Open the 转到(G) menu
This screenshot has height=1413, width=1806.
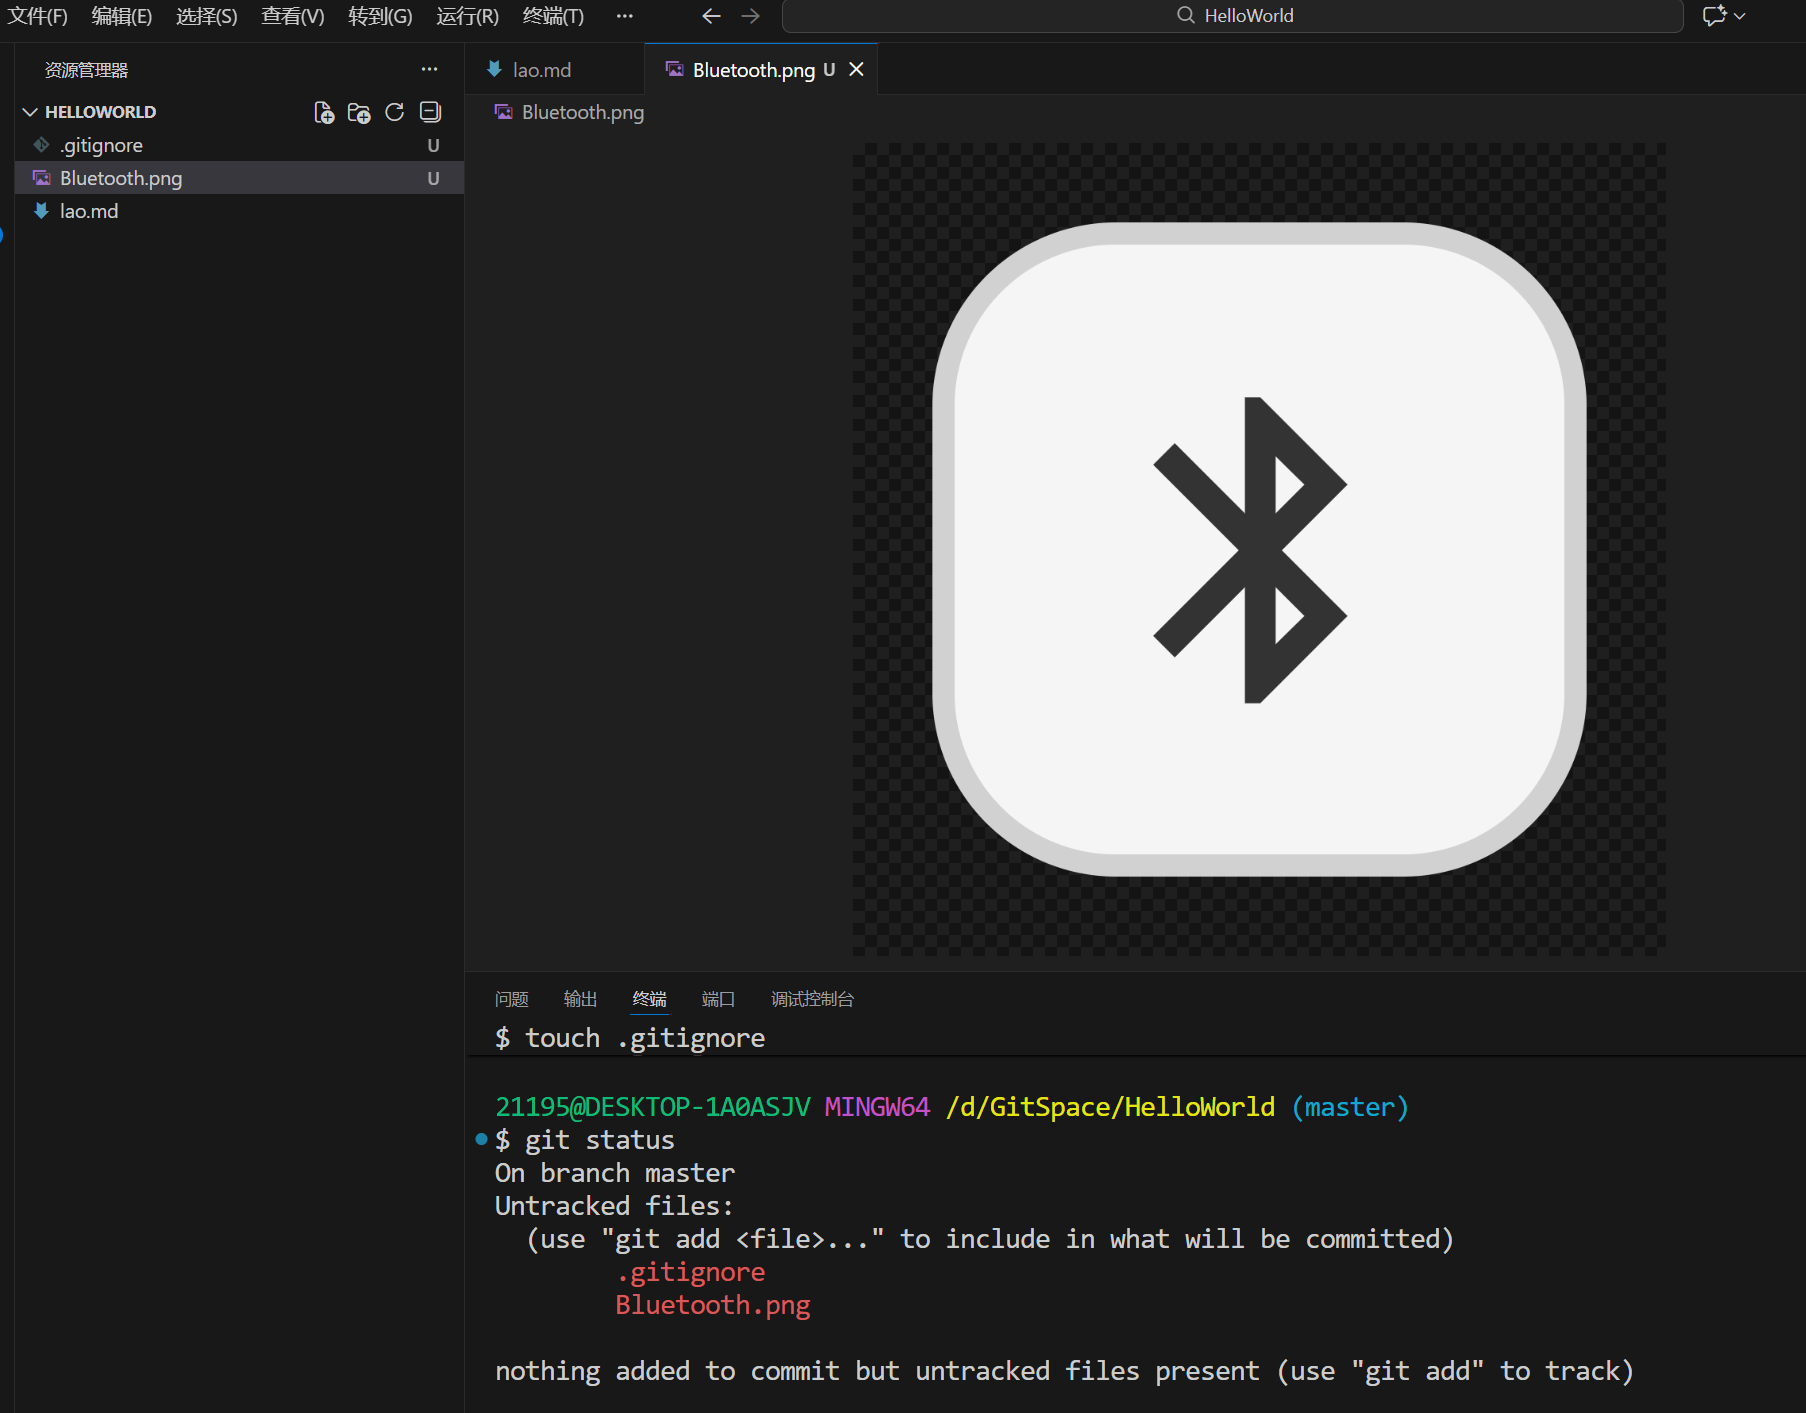click(x=380, y=16)
